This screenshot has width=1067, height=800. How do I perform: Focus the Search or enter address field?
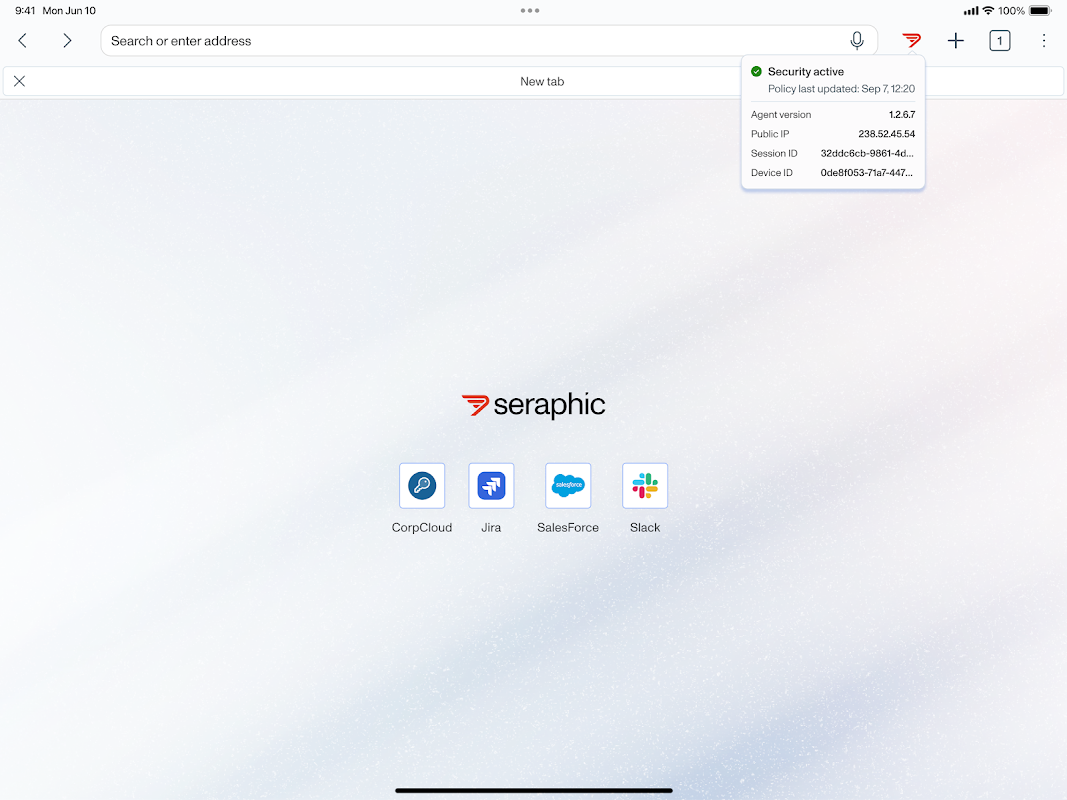pyautogui.click(x=489, y=41)
